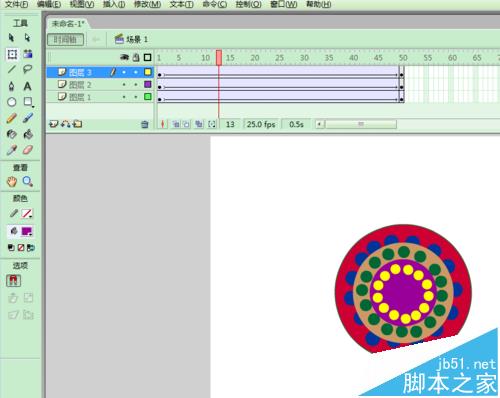
Task: Select the Eyedropper tool
Action: point(12,150)
